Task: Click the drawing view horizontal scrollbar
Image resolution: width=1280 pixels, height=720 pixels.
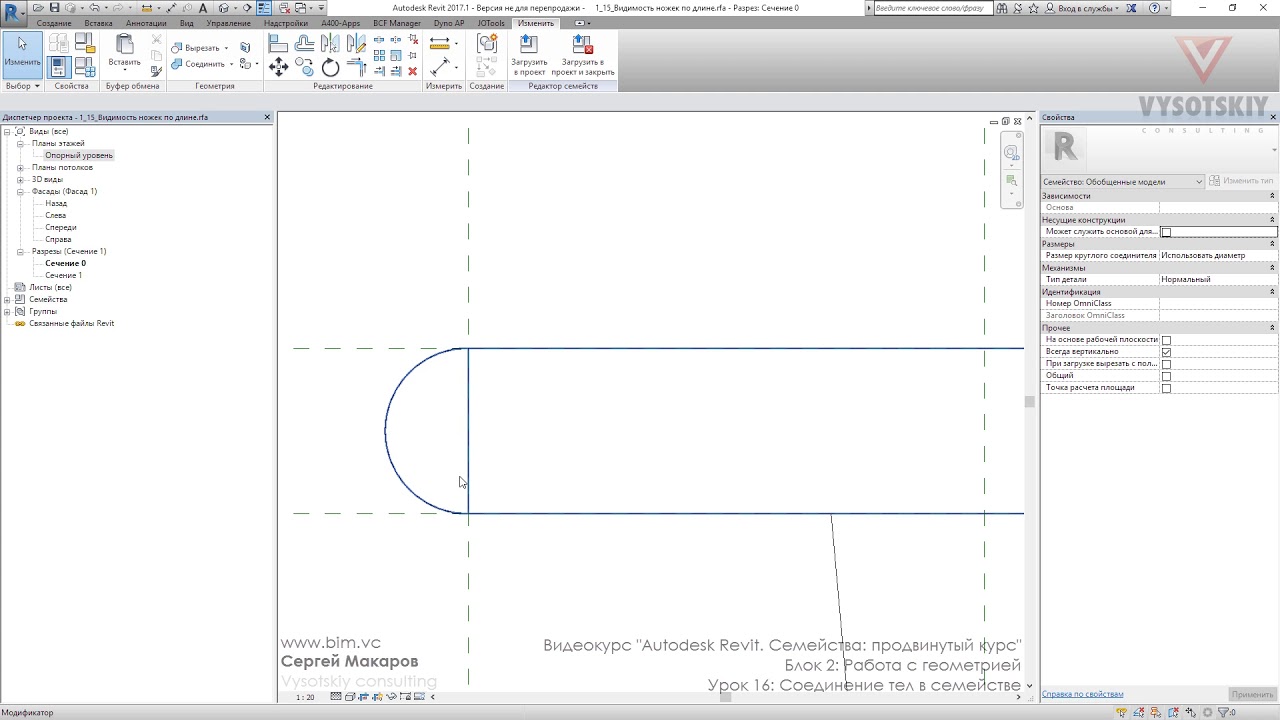Action: click(x=728, y=697)
